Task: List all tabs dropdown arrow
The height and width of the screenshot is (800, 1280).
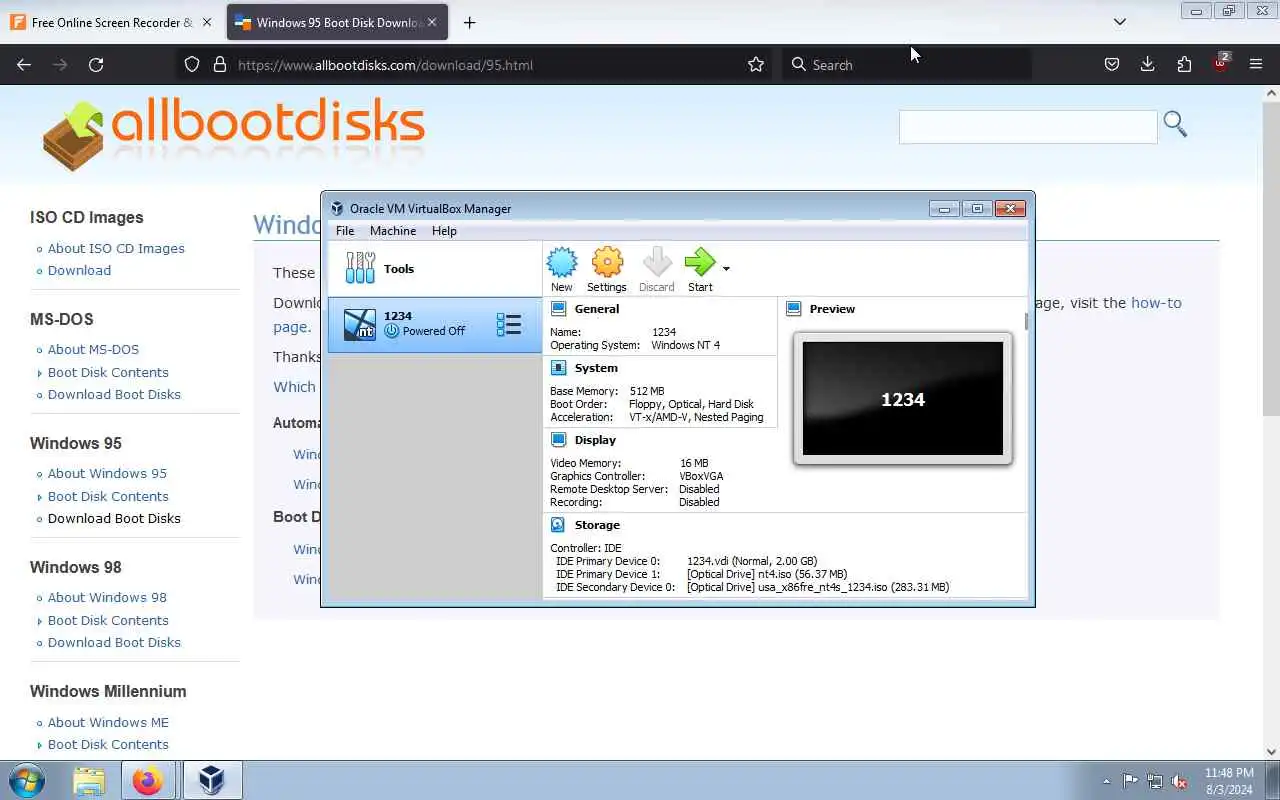Action: click(1120, 22)
